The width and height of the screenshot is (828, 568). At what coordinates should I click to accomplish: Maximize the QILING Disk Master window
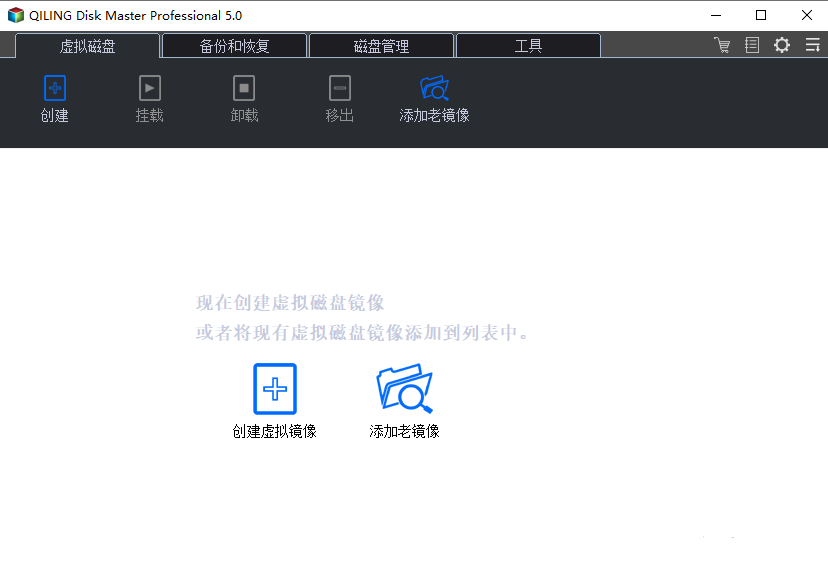761,15
